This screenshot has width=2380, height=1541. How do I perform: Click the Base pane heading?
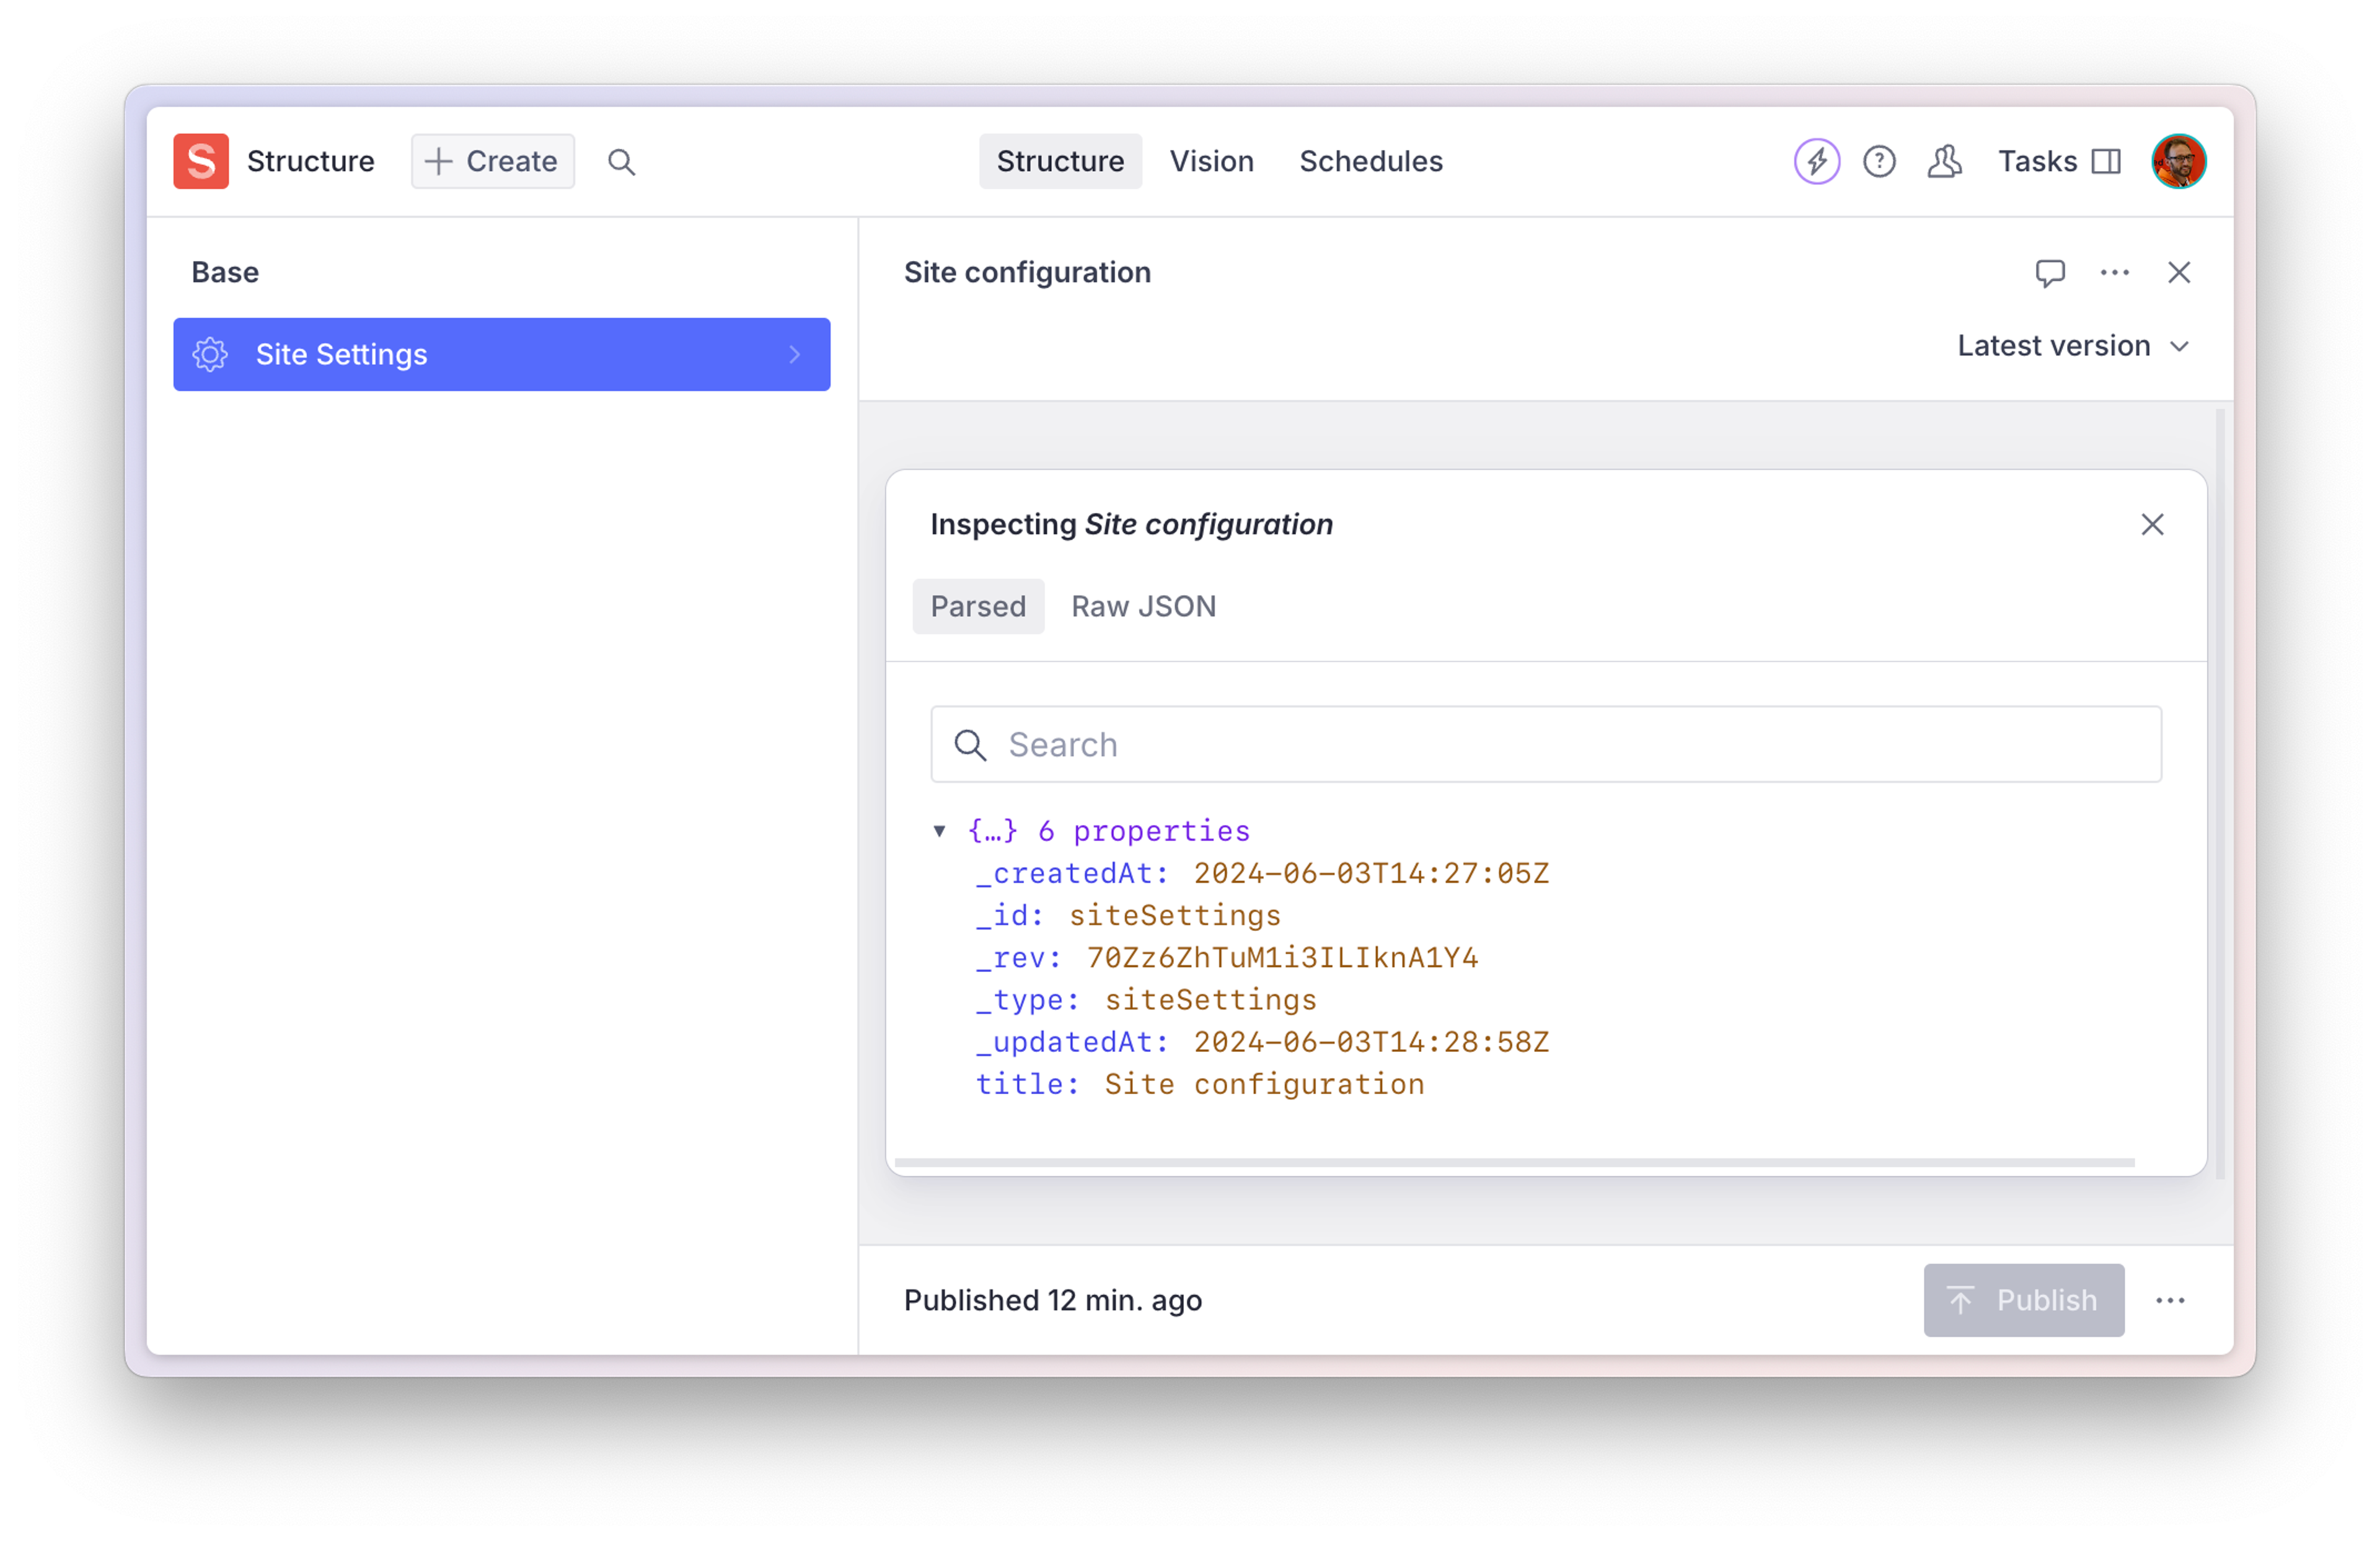225,273
